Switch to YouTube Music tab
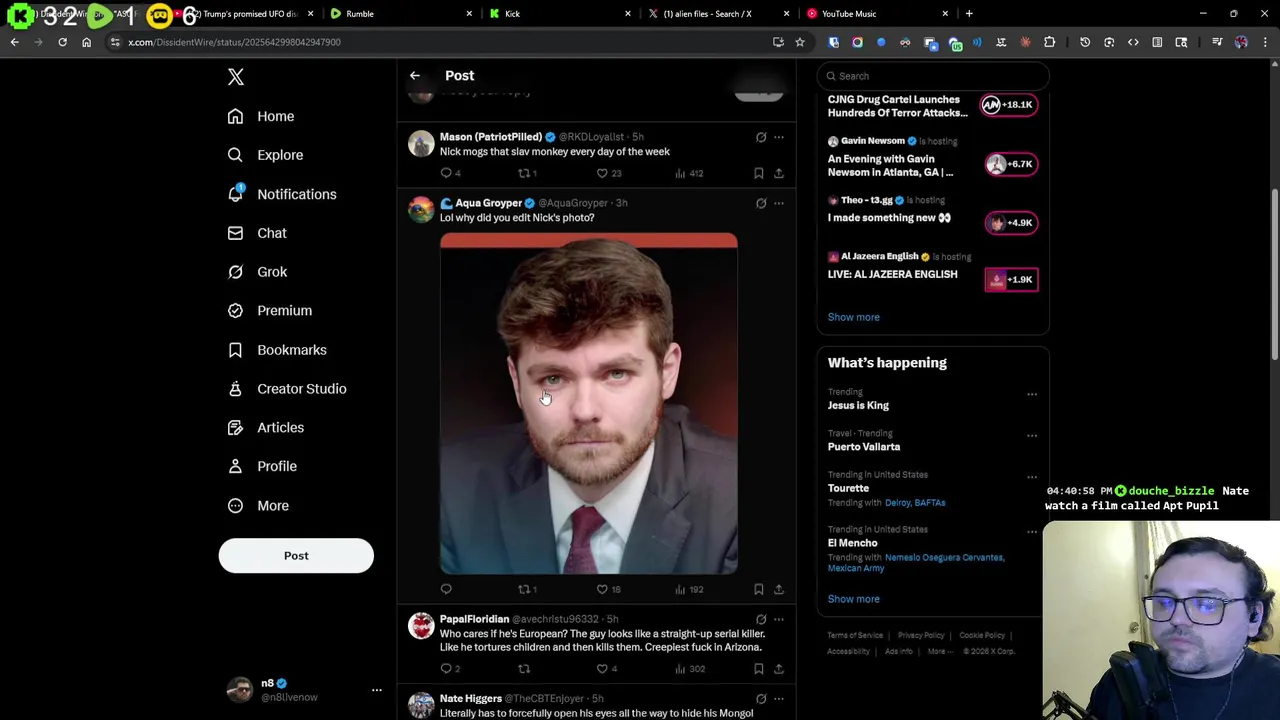1280x720 pixels. (877, 14)
